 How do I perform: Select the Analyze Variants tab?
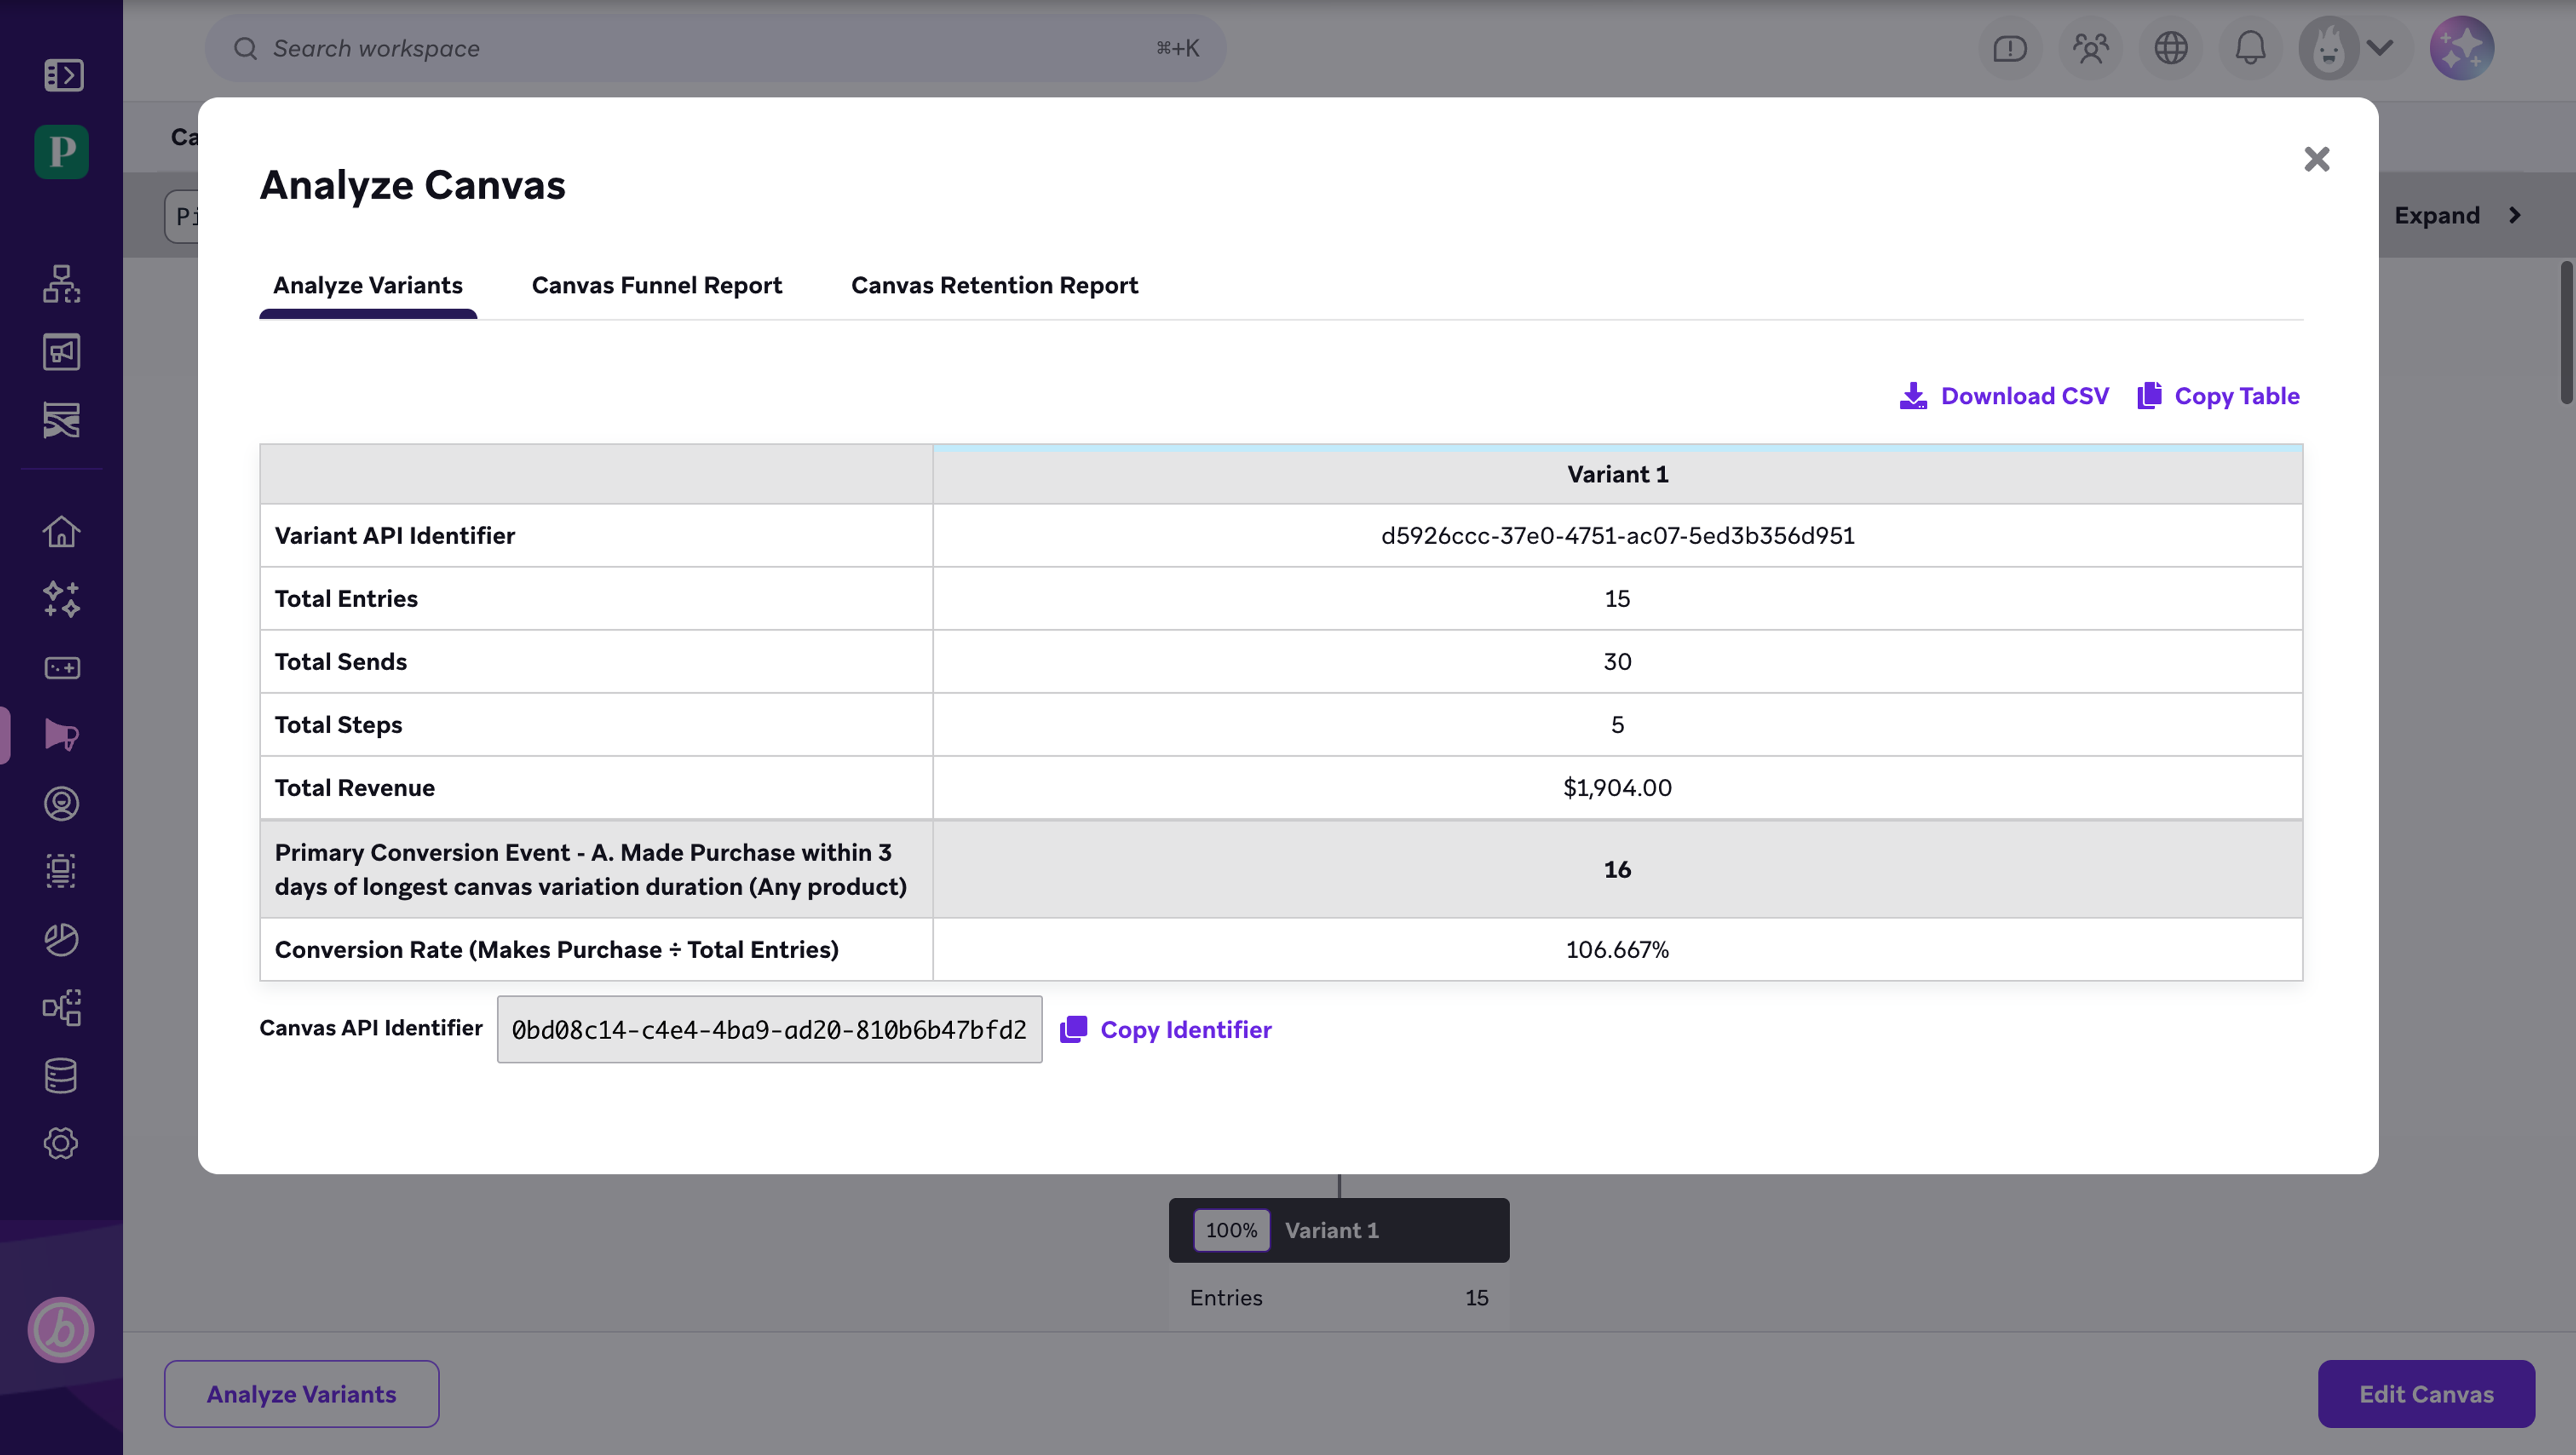click(x=367, y=285)
